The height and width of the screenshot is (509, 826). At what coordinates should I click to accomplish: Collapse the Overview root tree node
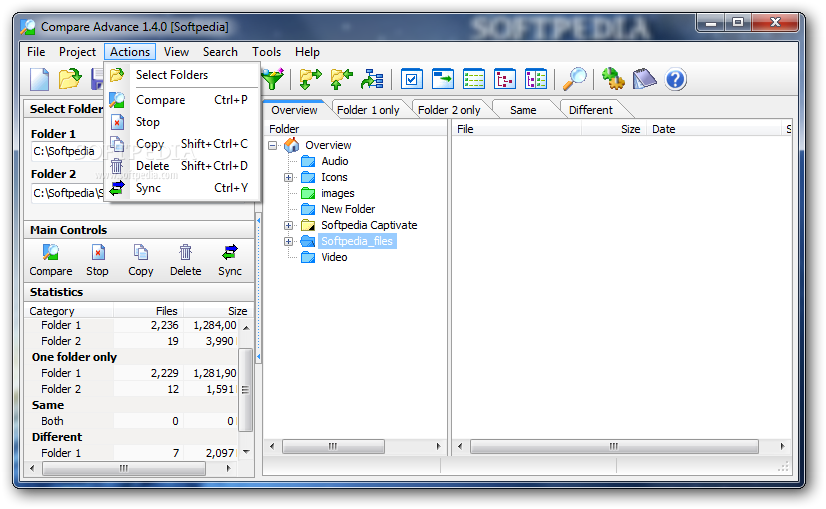click(x=272, y=145)
